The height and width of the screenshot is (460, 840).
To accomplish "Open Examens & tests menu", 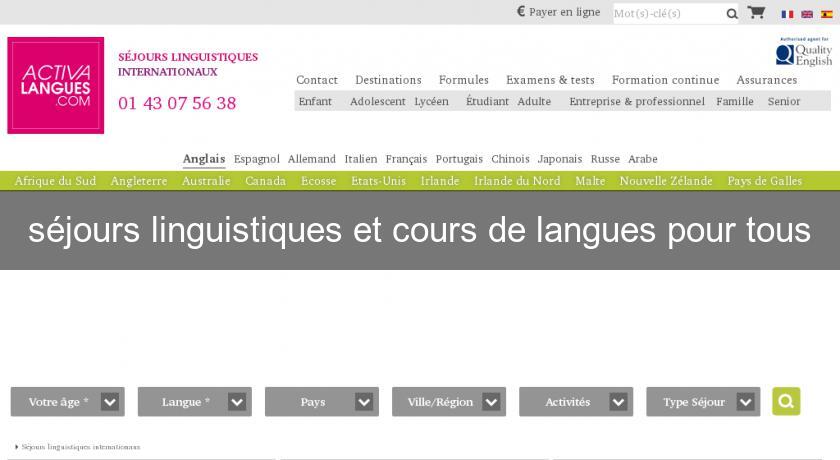I will tap(550, 80).
